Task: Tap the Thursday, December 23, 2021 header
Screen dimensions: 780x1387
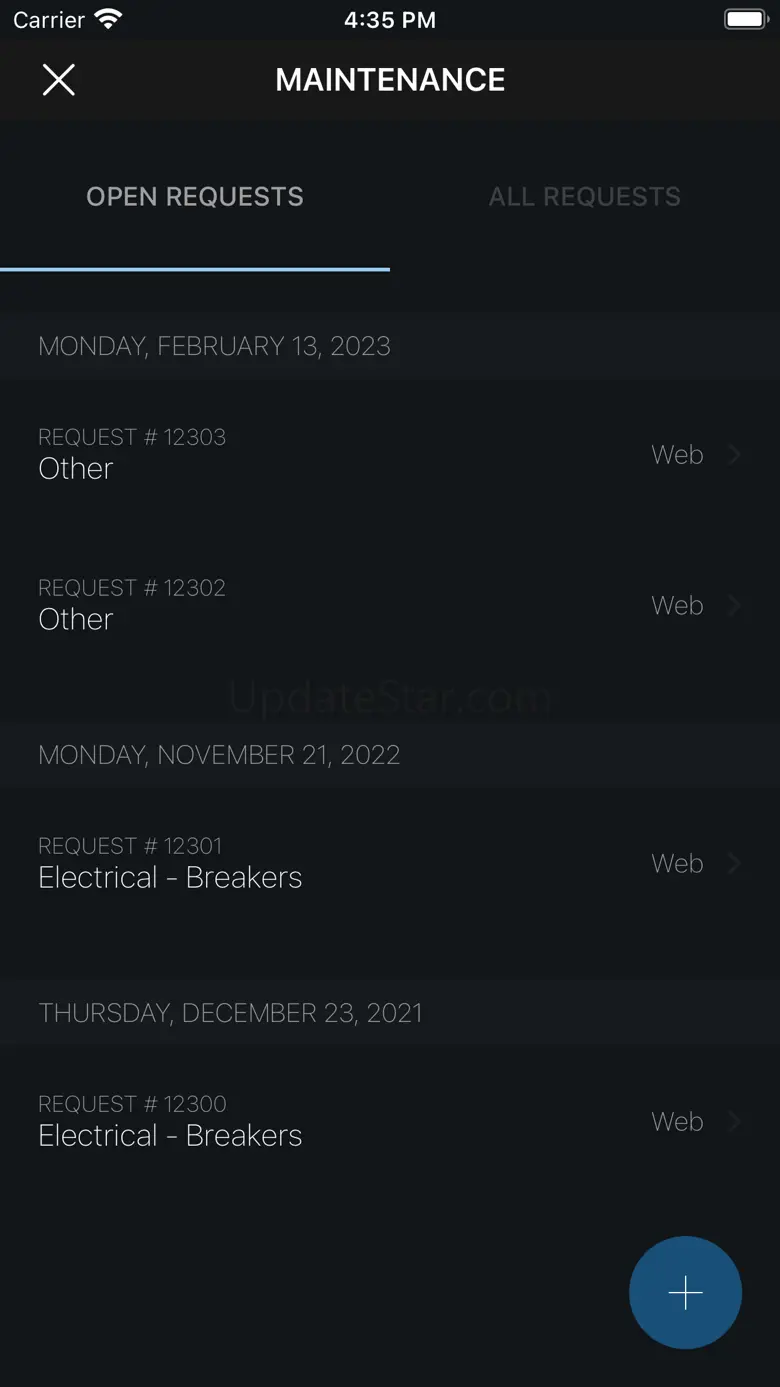Action: [x=230, y=1013]
